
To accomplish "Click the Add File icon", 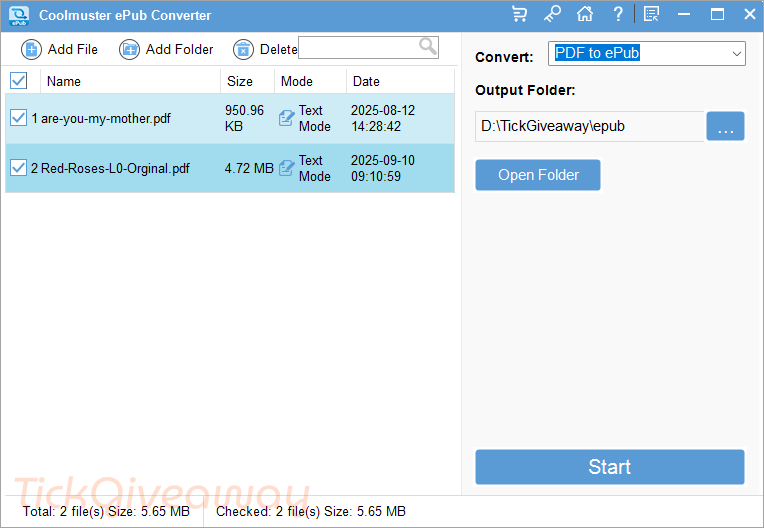I will tap(31, 50).
